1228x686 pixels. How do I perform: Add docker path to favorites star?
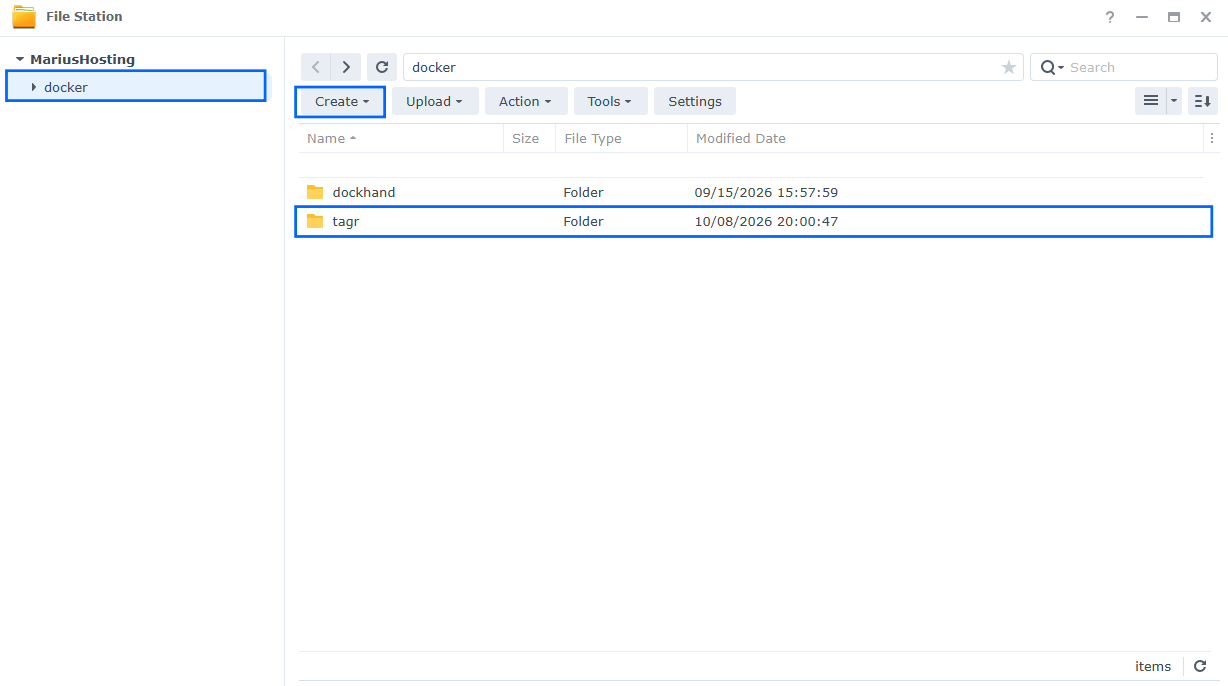tap(1009, 67)
